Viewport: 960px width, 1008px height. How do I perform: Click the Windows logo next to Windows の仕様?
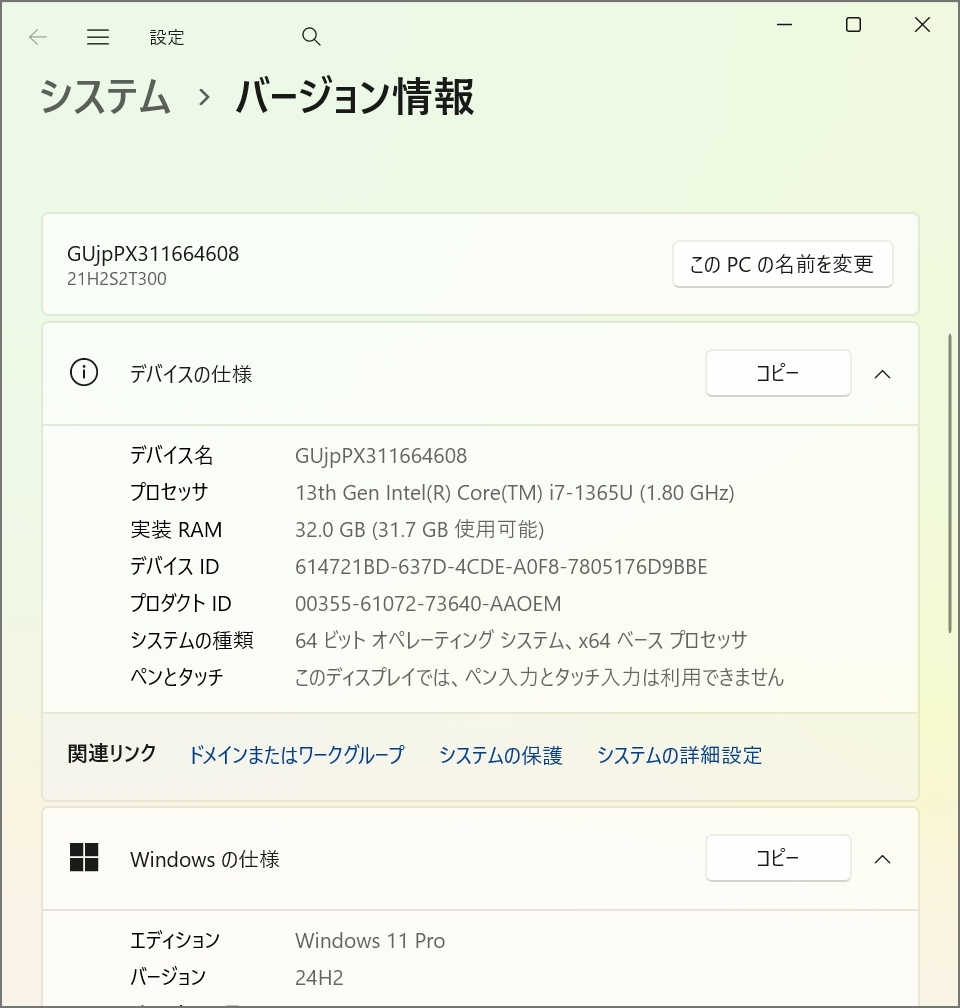[84, 858]
